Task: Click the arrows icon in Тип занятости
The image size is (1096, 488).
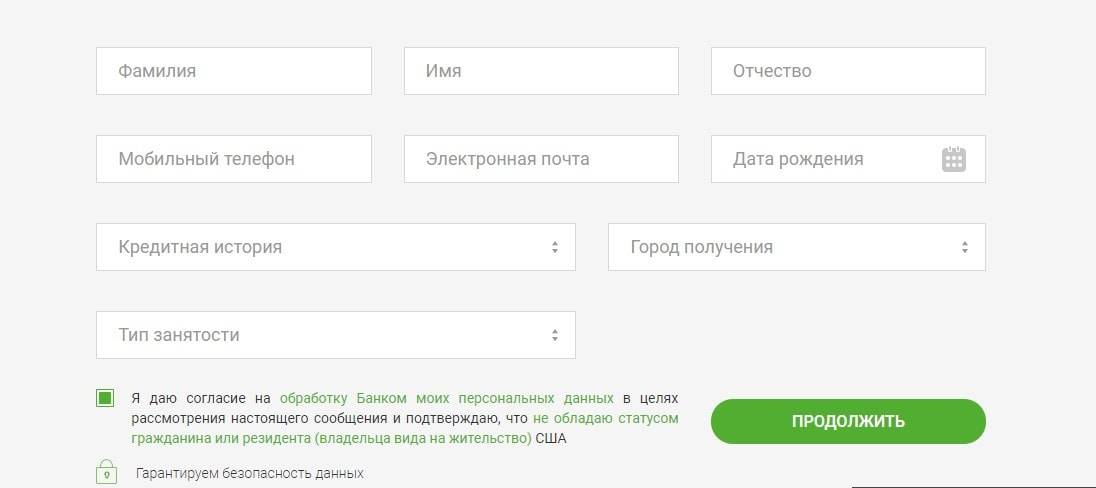Action: click(x=554, y=335)
